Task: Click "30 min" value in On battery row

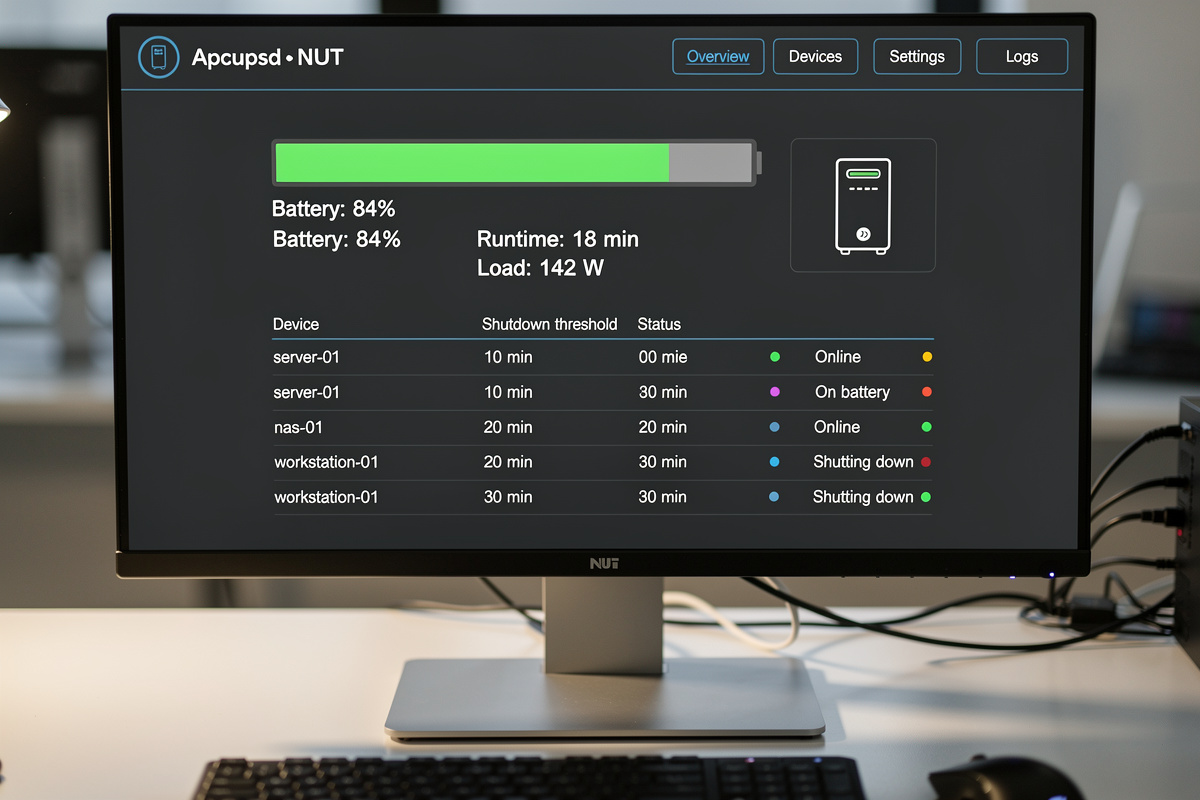Action: (663, 392)
